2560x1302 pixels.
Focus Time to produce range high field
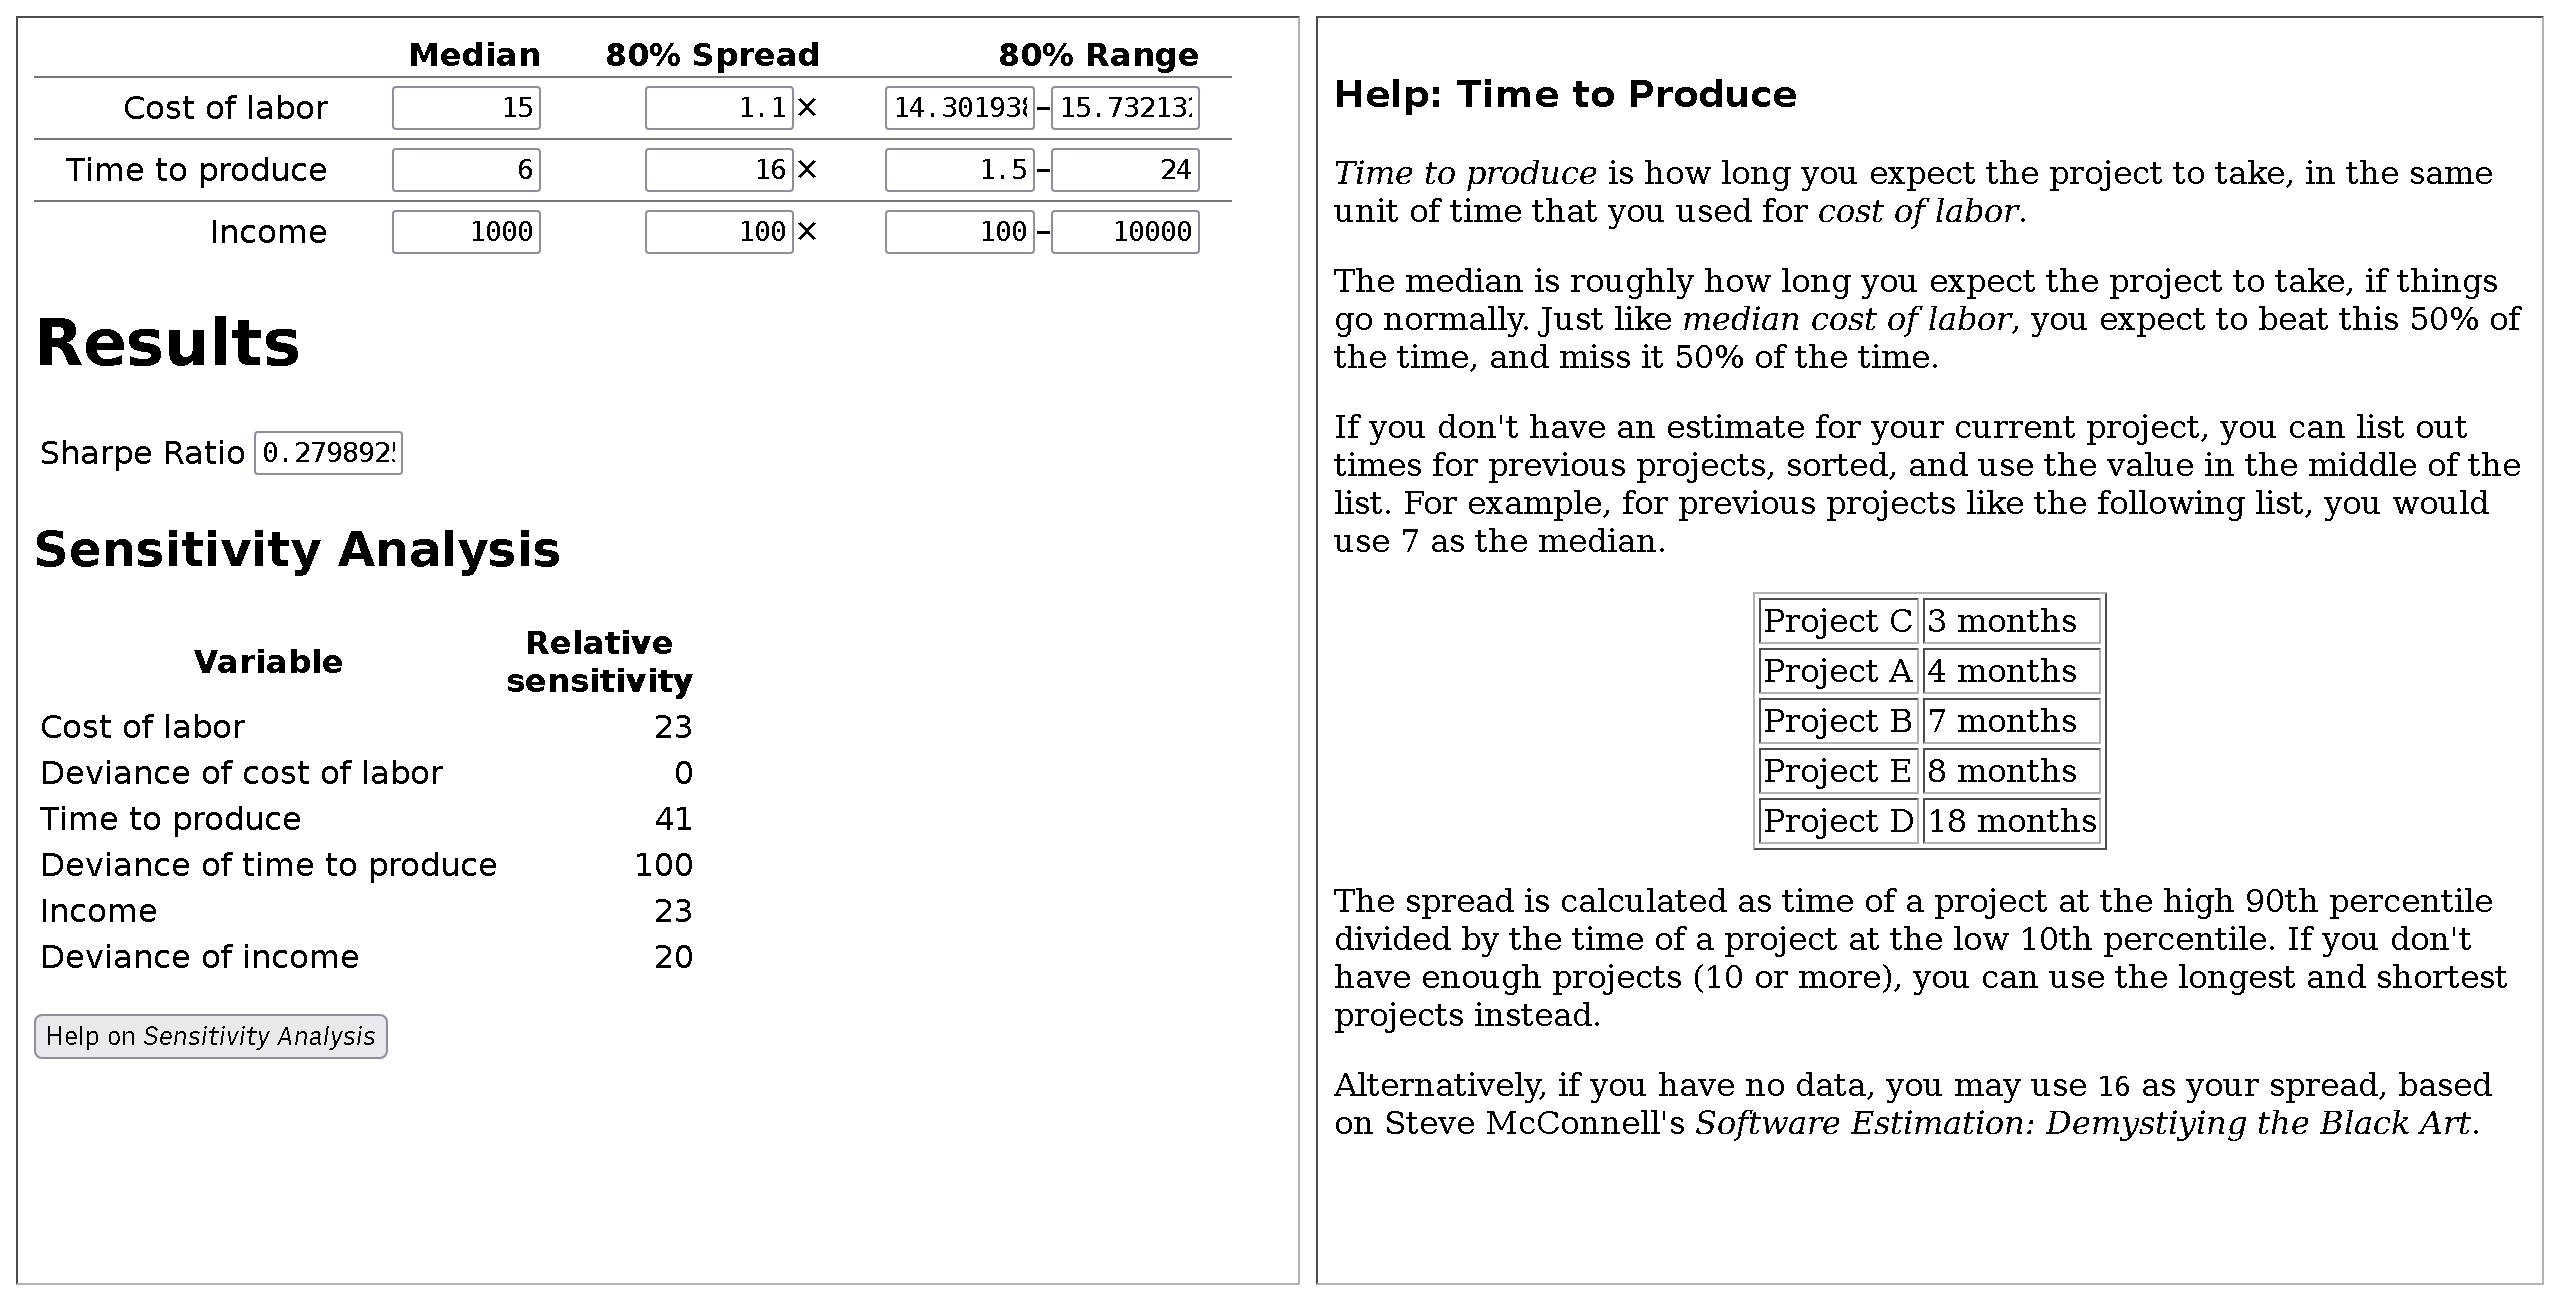[1125, 170]
